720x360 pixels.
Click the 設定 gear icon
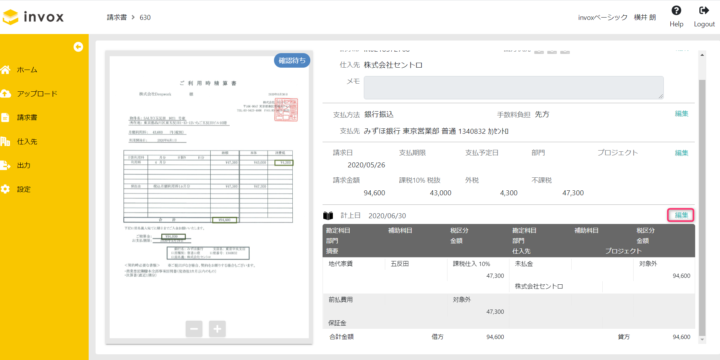click(6, 189)
